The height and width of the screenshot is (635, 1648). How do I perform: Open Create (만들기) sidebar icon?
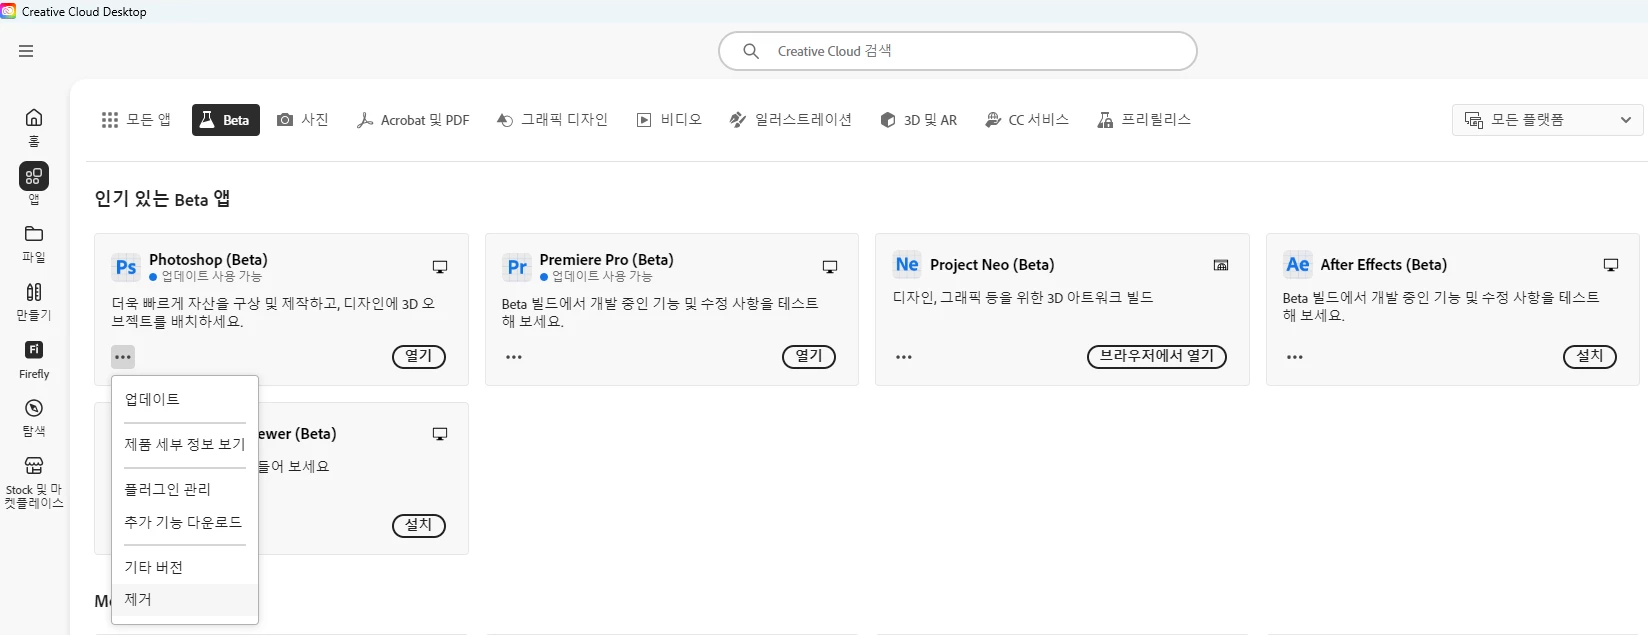34,301
